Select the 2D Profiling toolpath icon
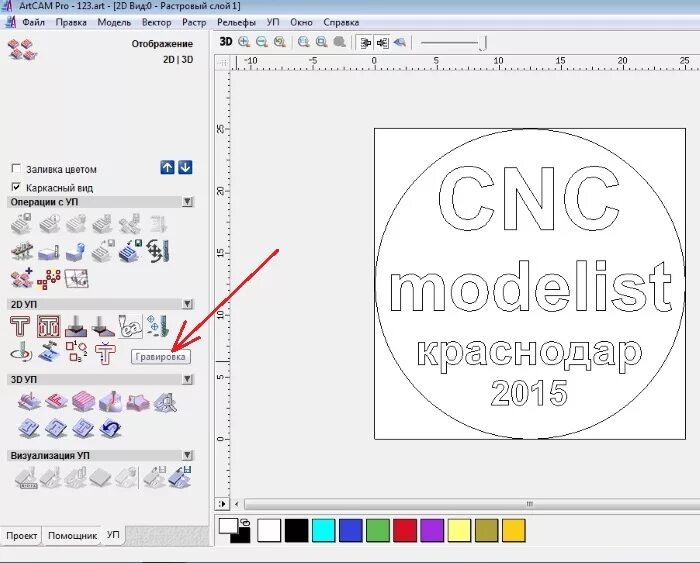 coord(20,326)
